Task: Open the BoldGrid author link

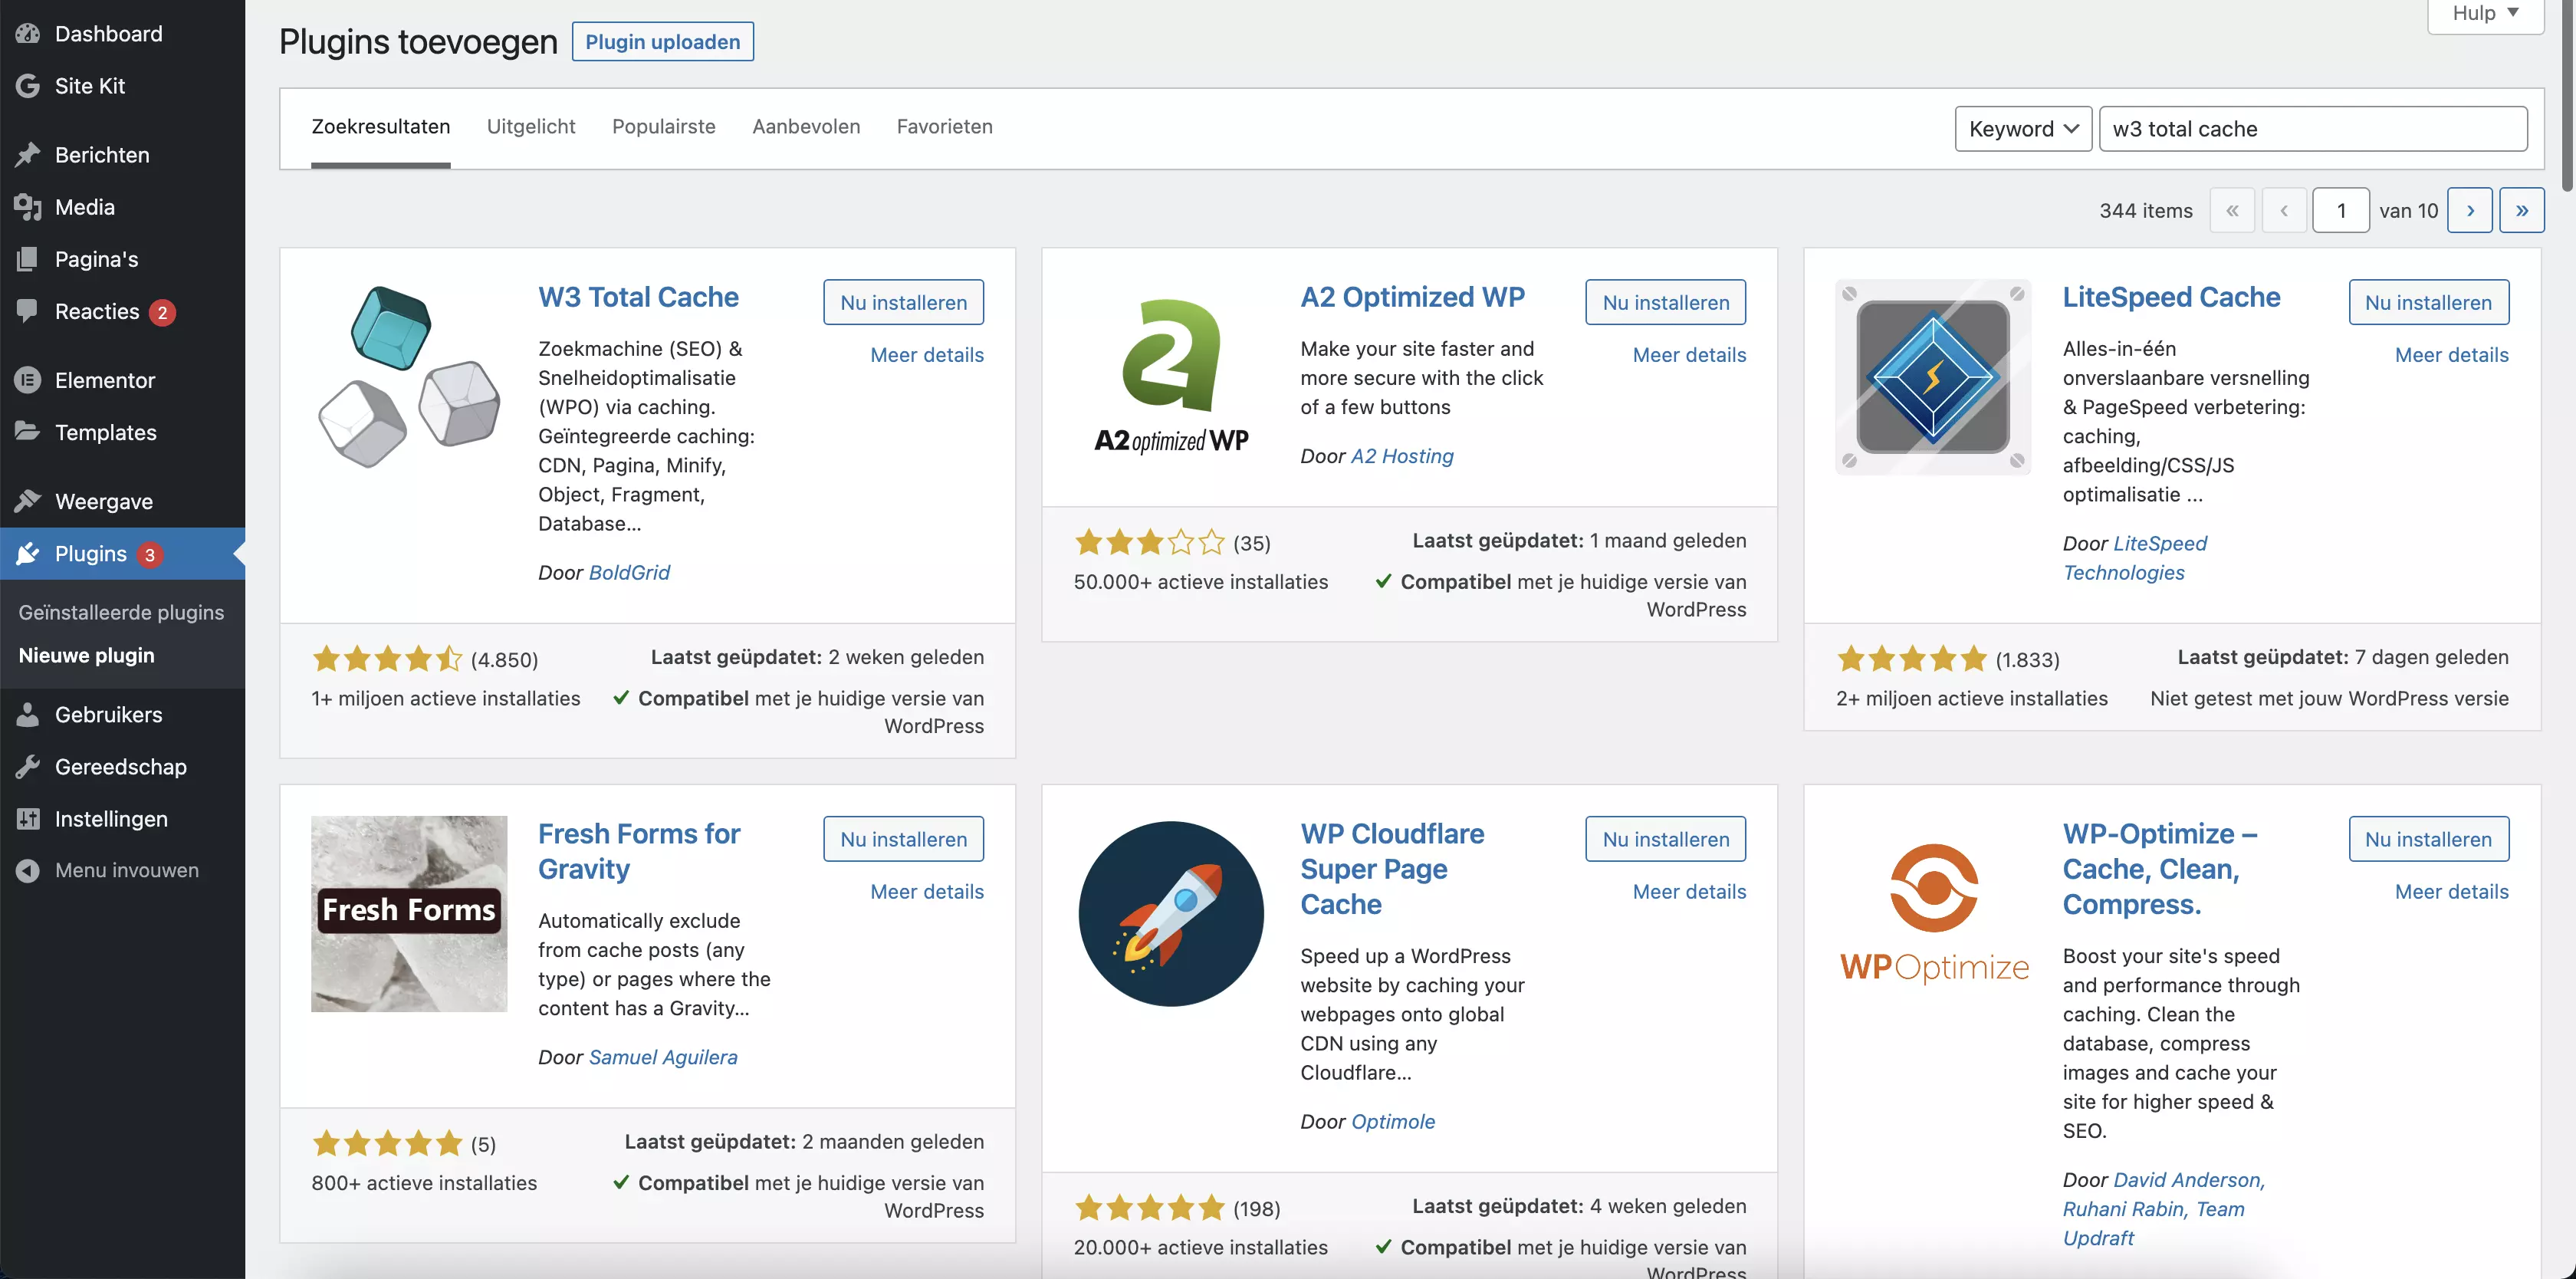Action: pos(629,572)
